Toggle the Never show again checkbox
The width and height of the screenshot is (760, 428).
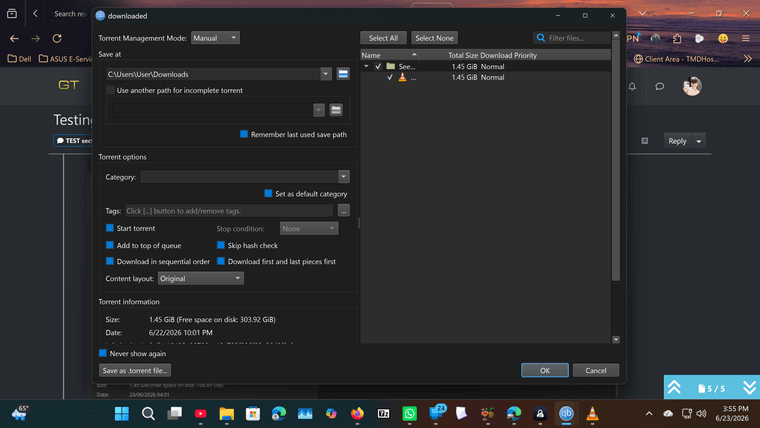(x=103, y=353)
